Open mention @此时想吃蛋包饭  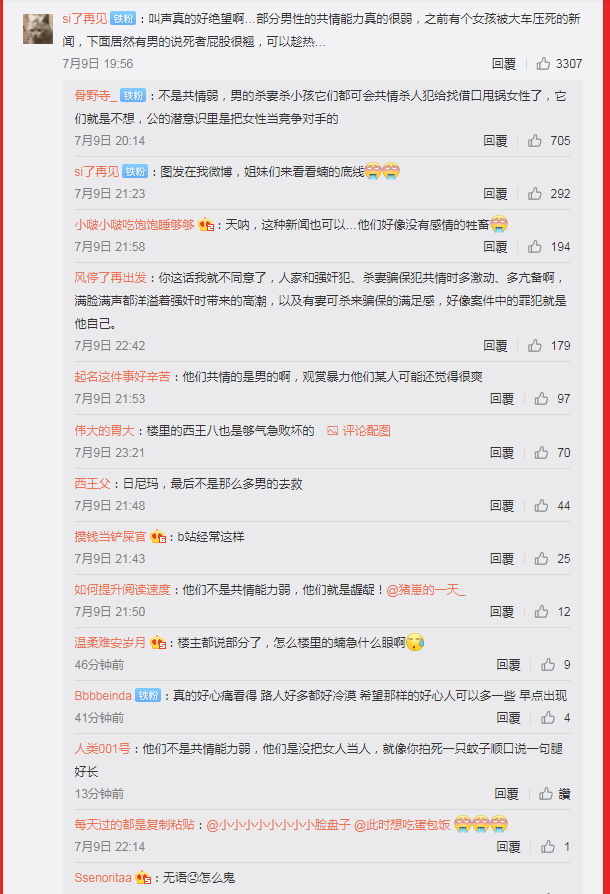click(402, 824)
